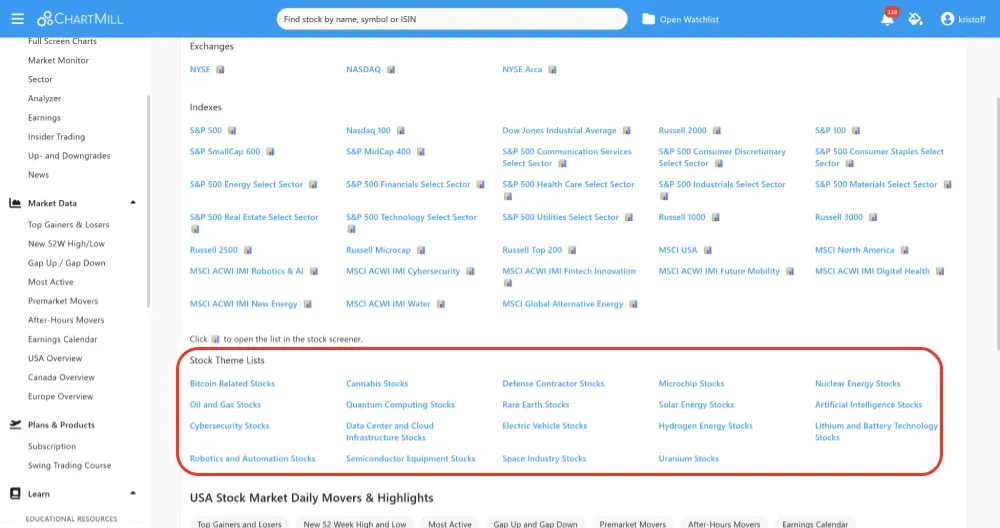
Task: Open Russell Microcap screener icon
Action: (421, 251)
